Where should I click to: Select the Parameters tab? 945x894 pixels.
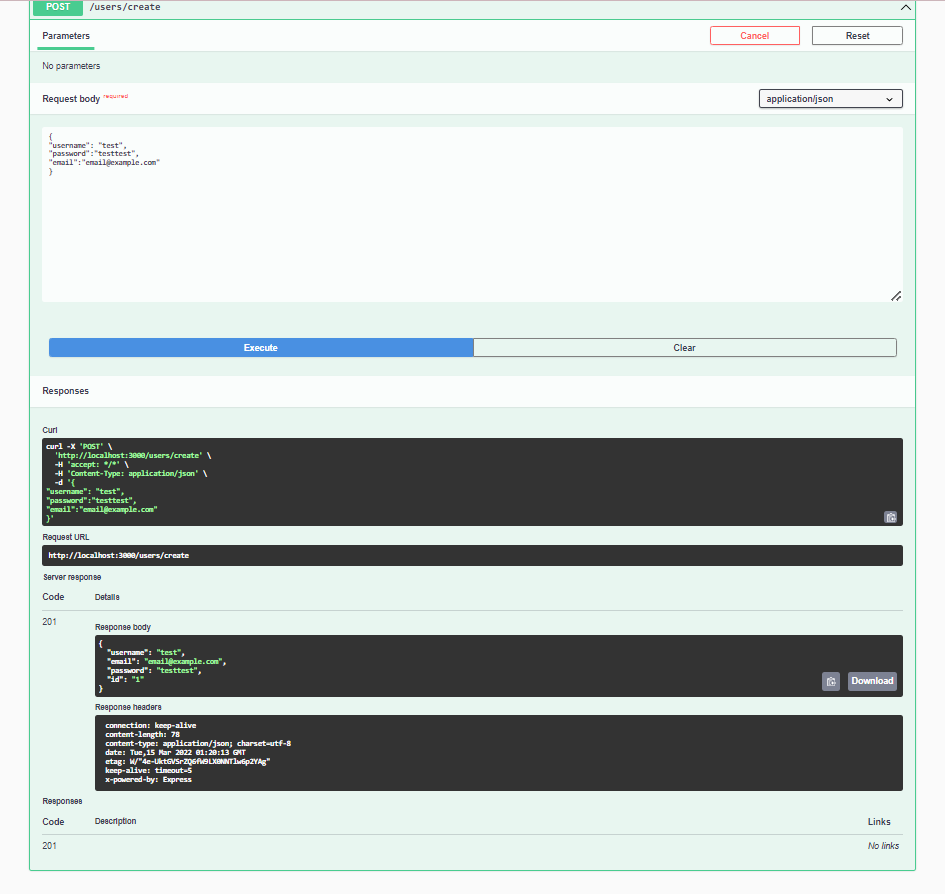click(66, 36)
